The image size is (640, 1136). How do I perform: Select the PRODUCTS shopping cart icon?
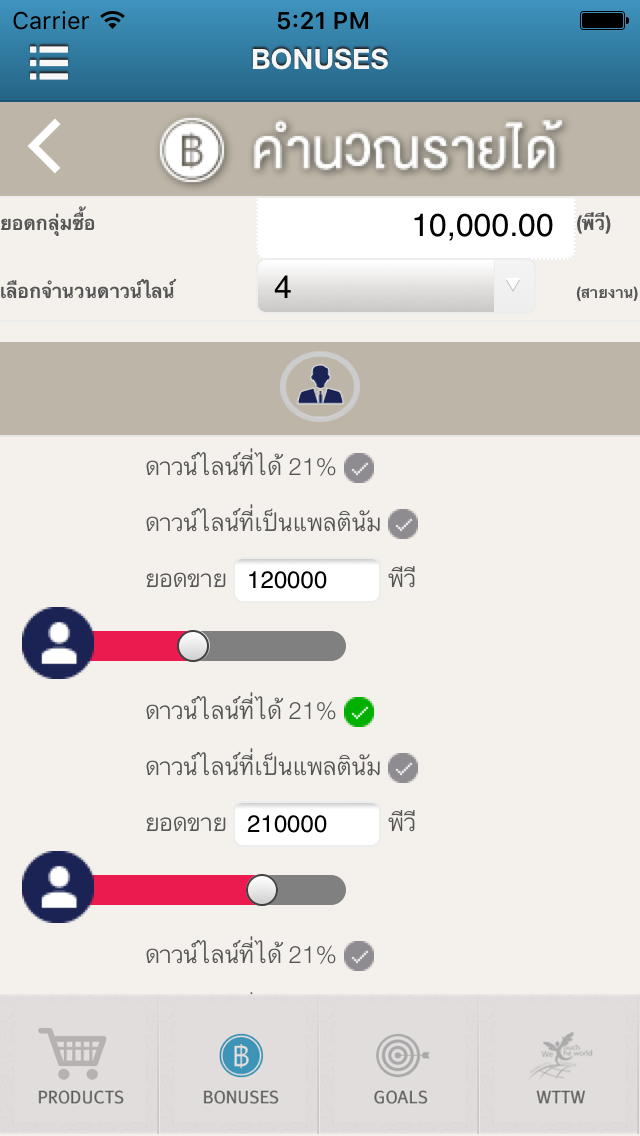tap(79, 1053)
